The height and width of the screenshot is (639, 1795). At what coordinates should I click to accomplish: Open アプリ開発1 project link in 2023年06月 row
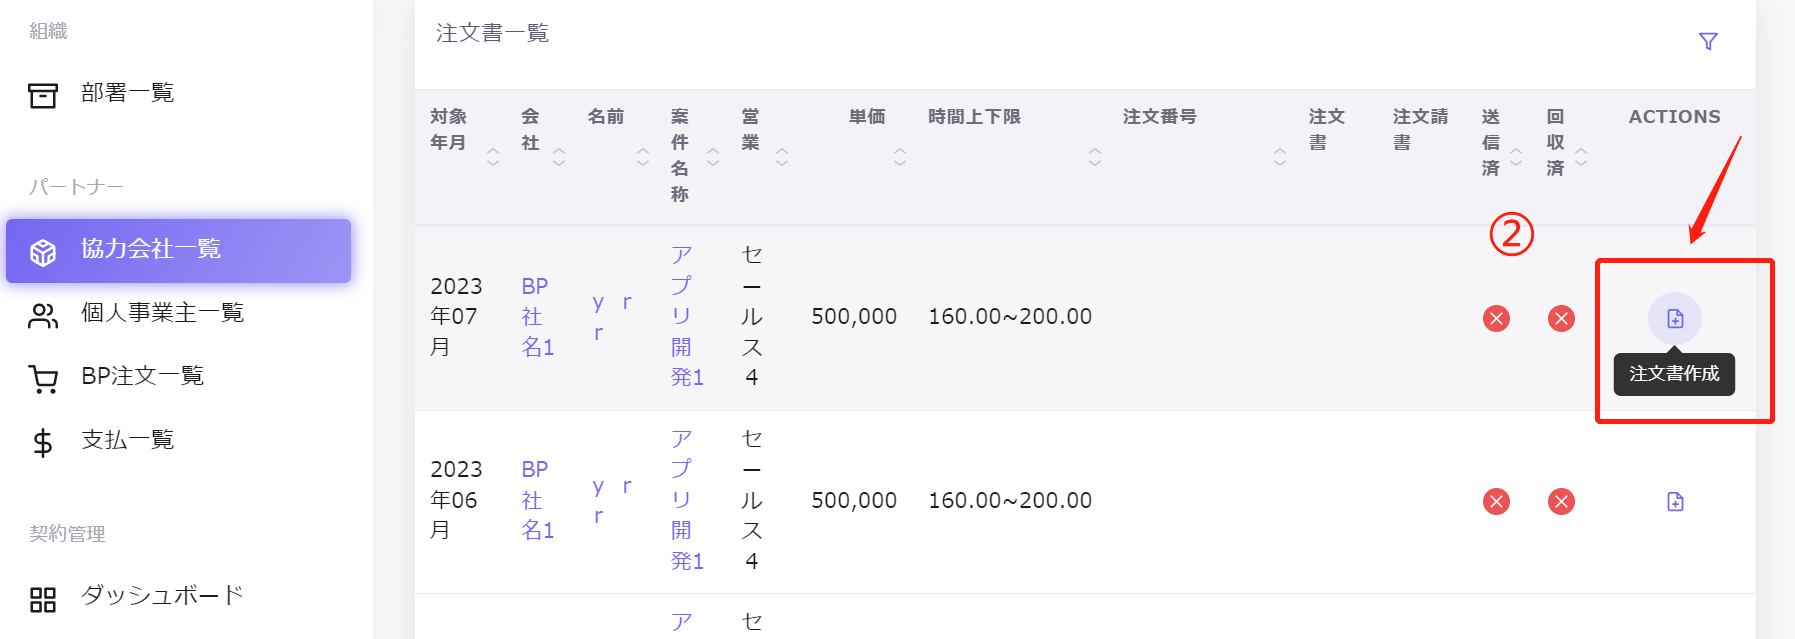[686, 500]
